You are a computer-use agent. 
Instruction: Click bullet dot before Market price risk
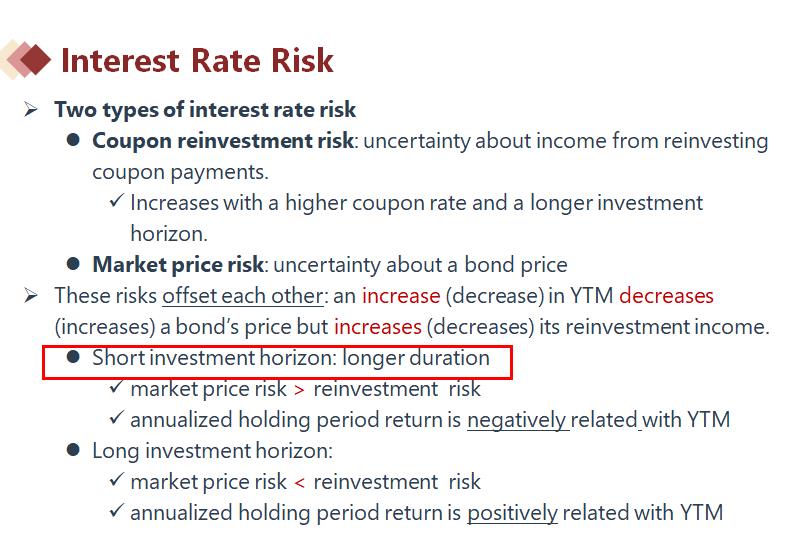click(73, 263)
